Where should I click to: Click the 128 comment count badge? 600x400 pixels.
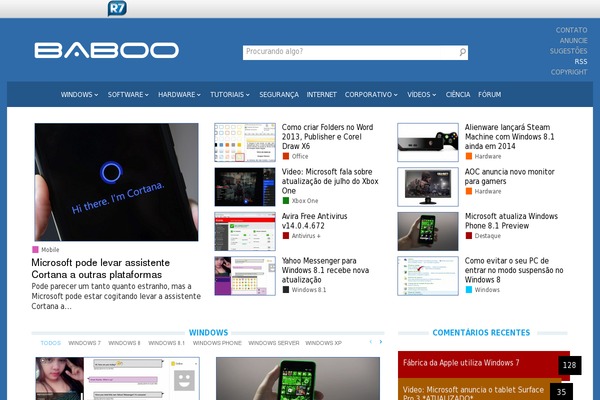click(x=569, y=365)
